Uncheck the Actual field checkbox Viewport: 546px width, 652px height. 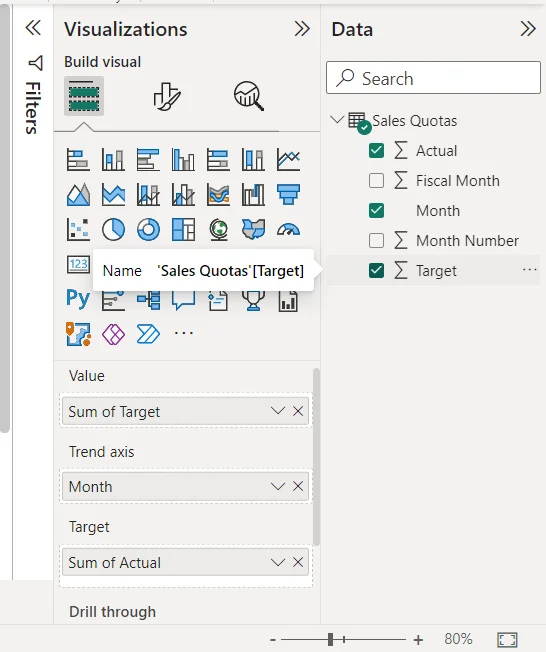(376, 151)
